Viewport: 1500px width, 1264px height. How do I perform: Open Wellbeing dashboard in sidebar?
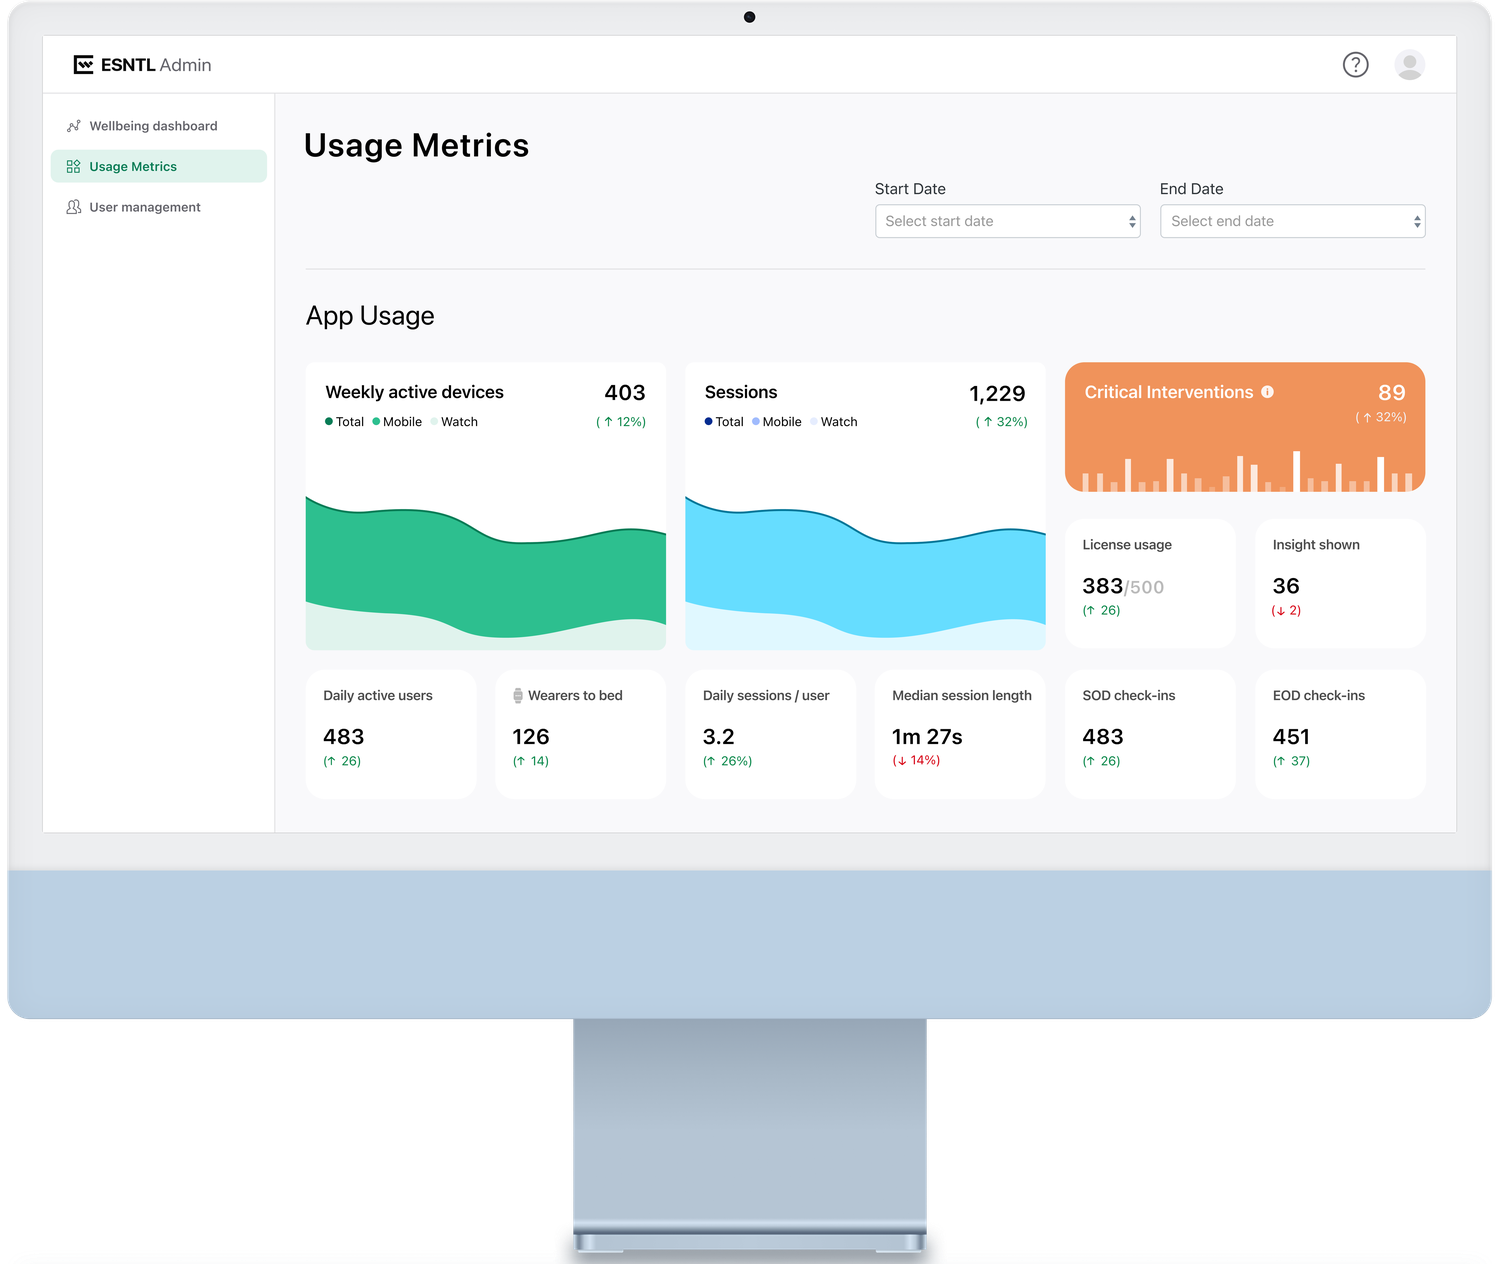(x=159, y=126)
